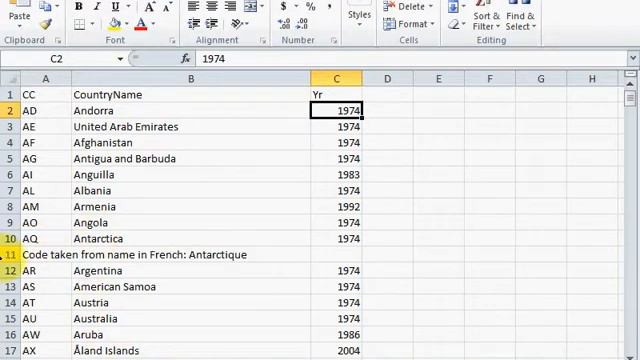Apply Comma Style format

329,6
